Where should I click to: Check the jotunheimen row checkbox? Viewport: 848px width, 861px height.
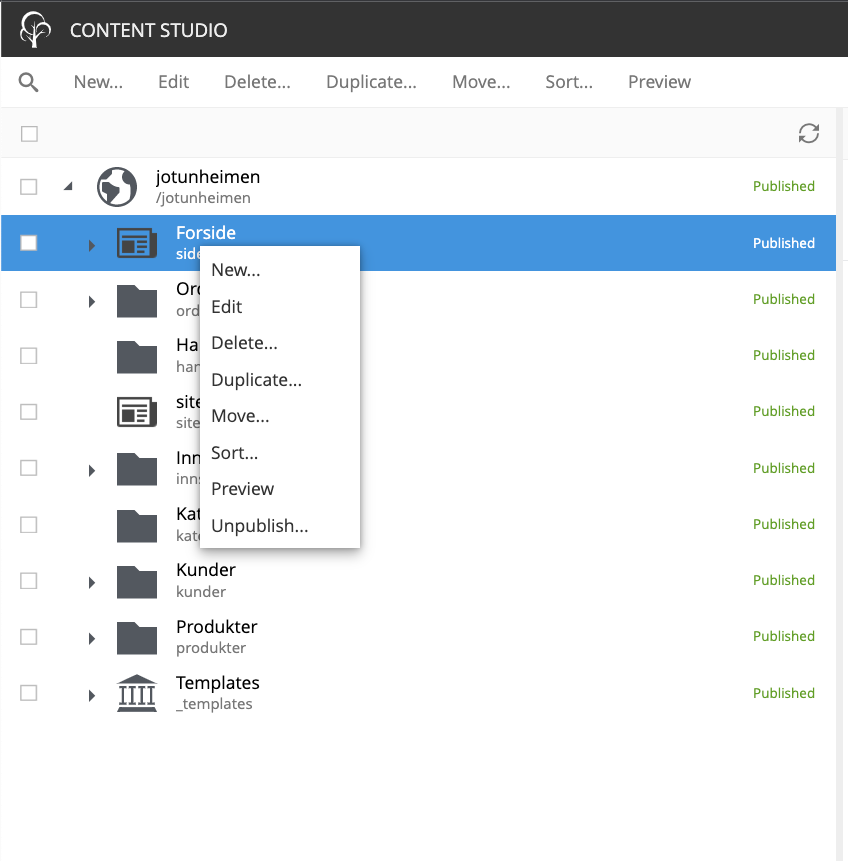(29, 187)
